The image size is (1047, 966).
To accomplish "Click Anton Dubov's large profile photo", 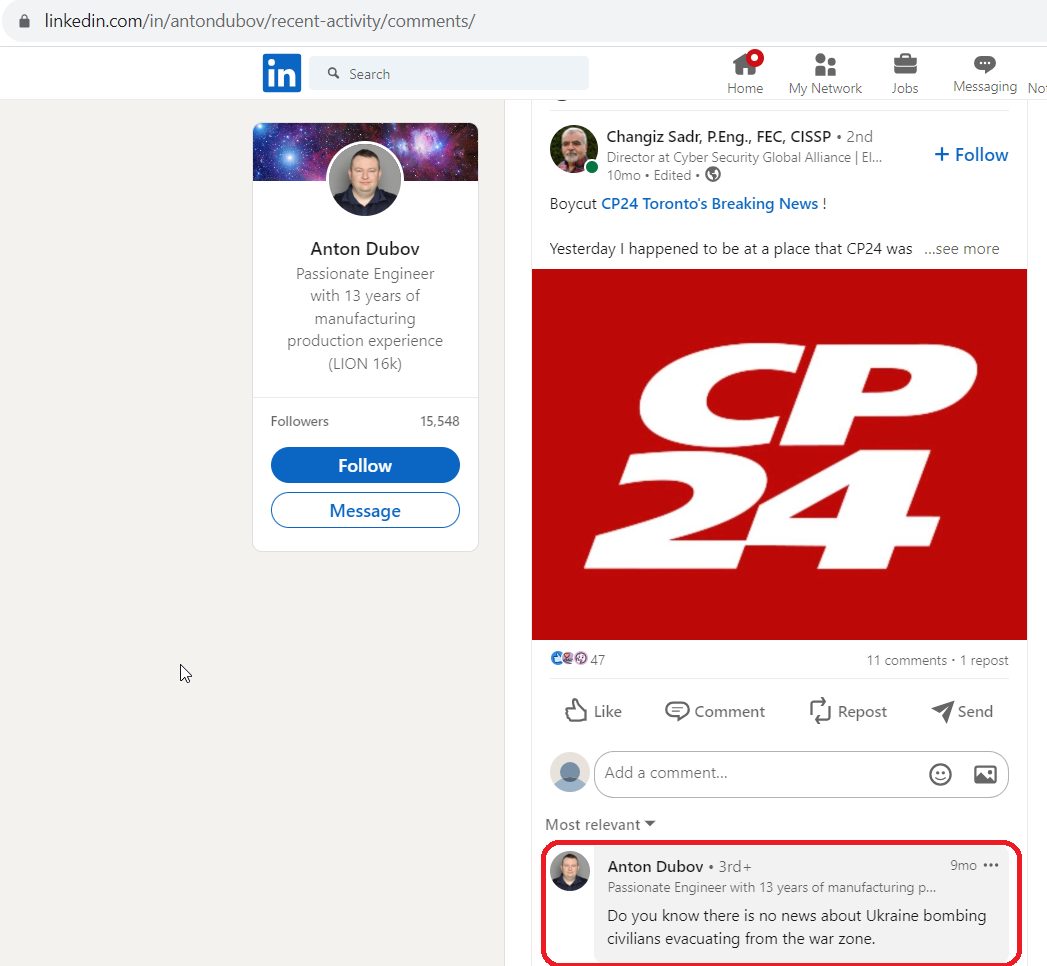I will point(365,180).
